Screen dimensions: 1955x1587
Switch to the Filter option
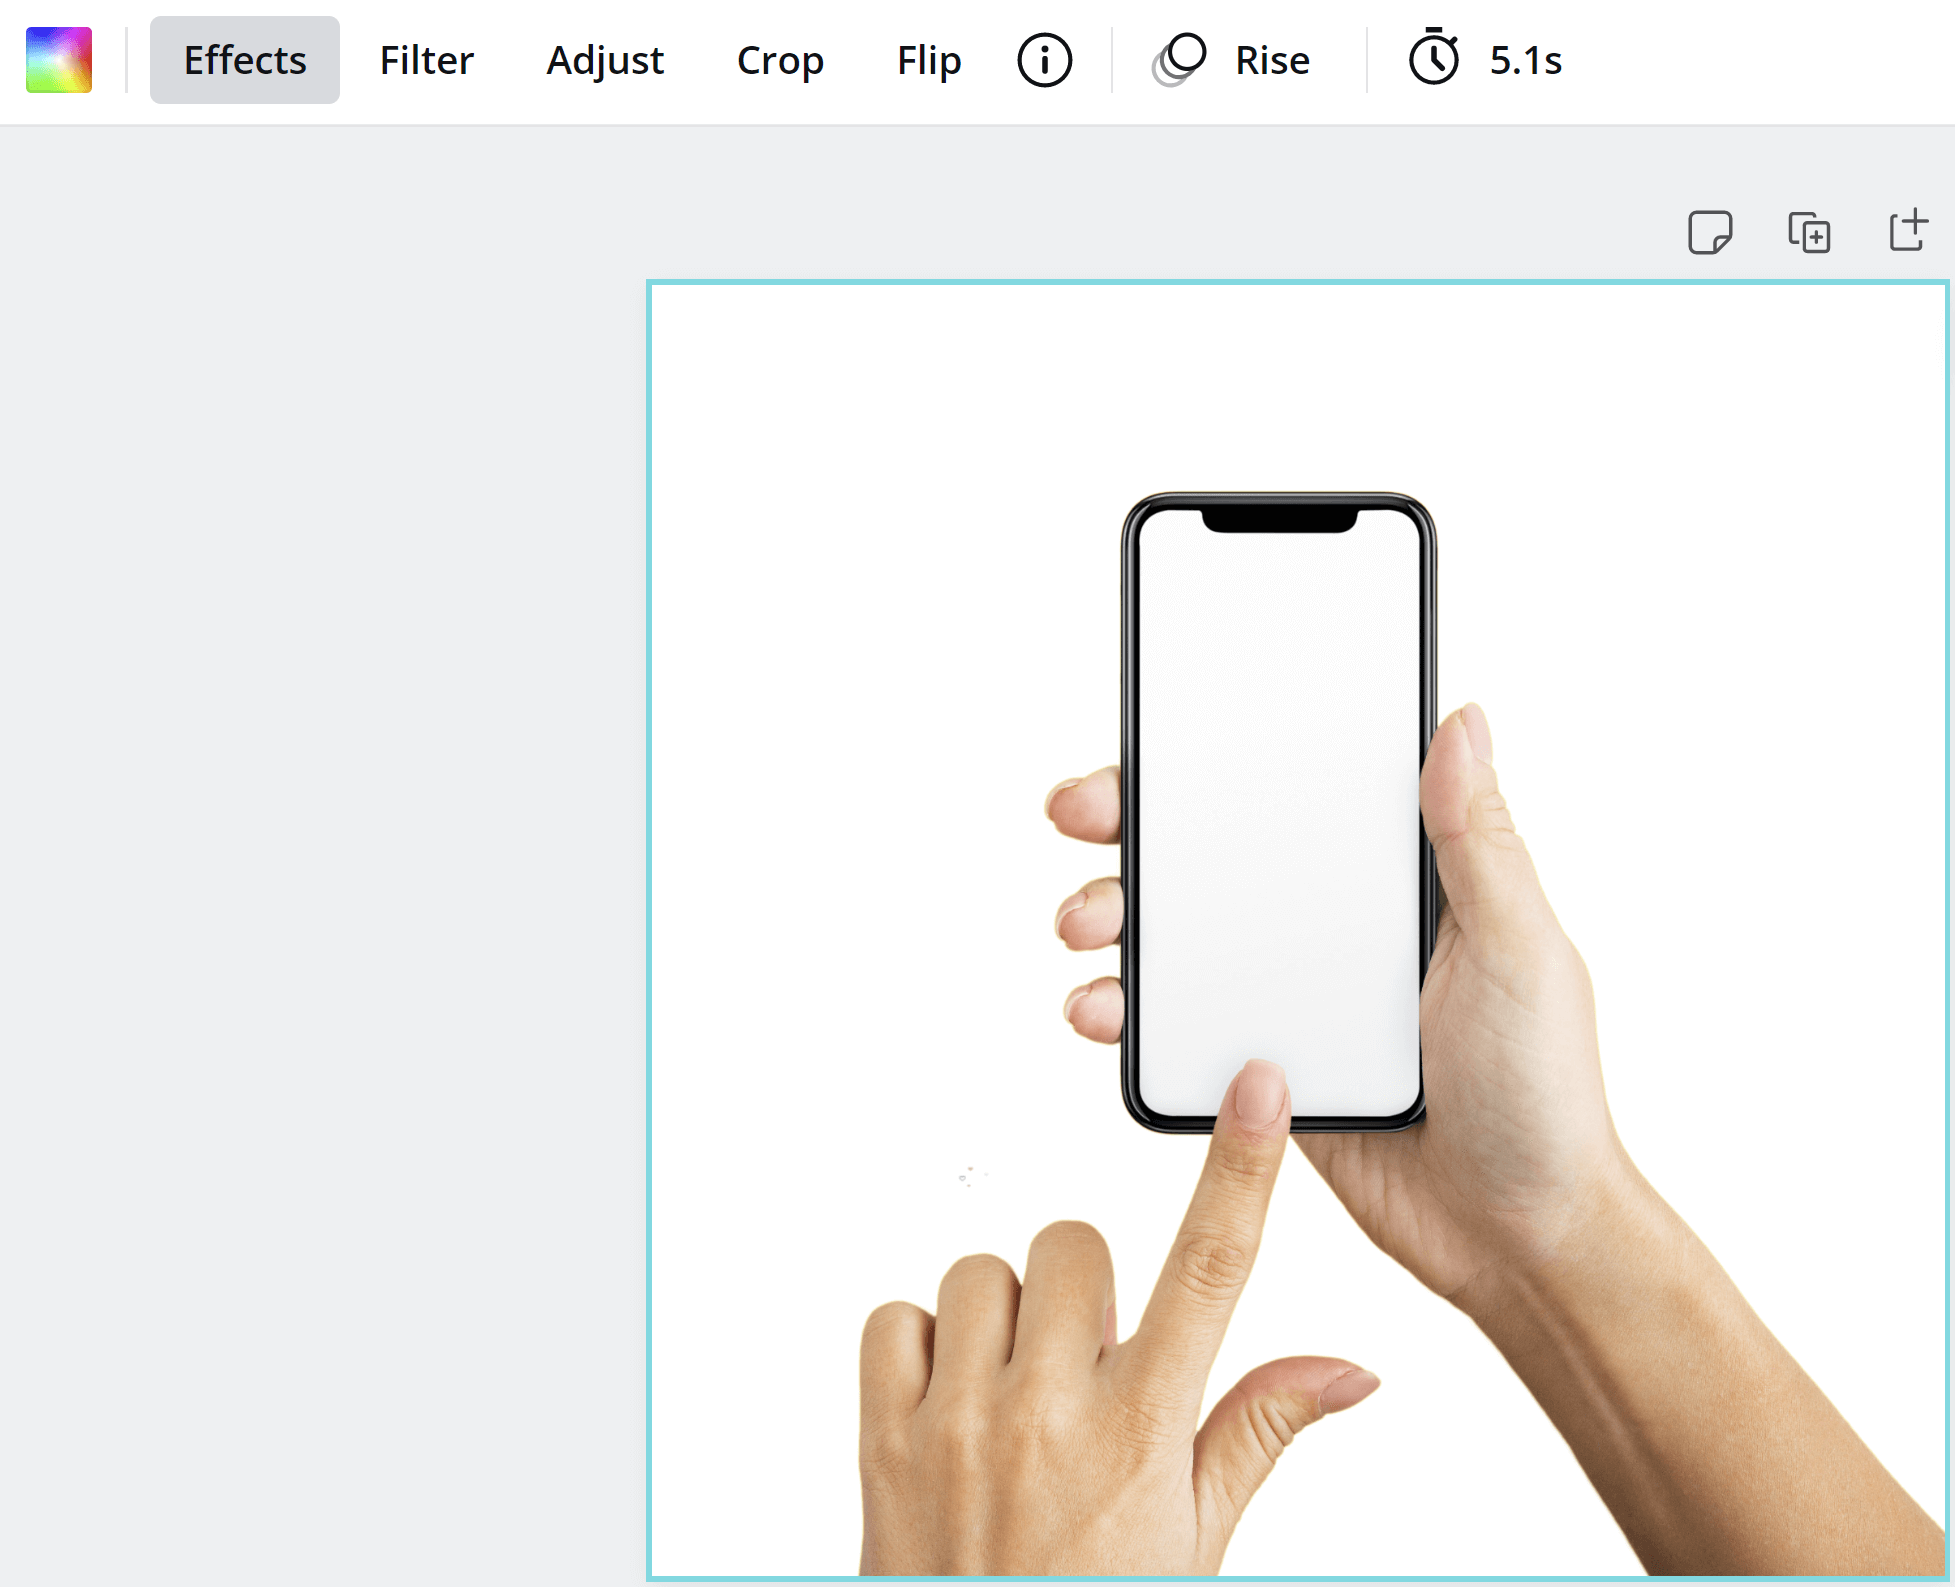tap(426, 60)
